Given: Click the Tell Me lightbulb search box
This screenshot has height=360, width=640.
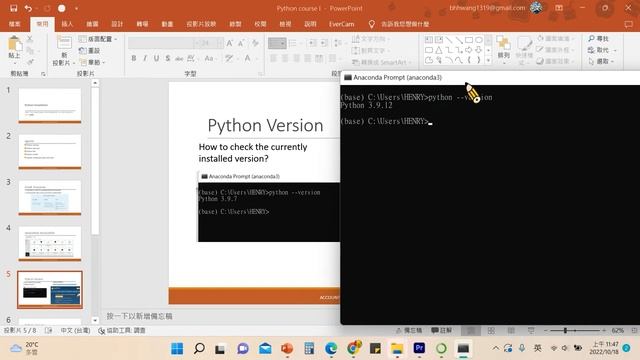Looking at the screenshot, I should coord(400,24).
